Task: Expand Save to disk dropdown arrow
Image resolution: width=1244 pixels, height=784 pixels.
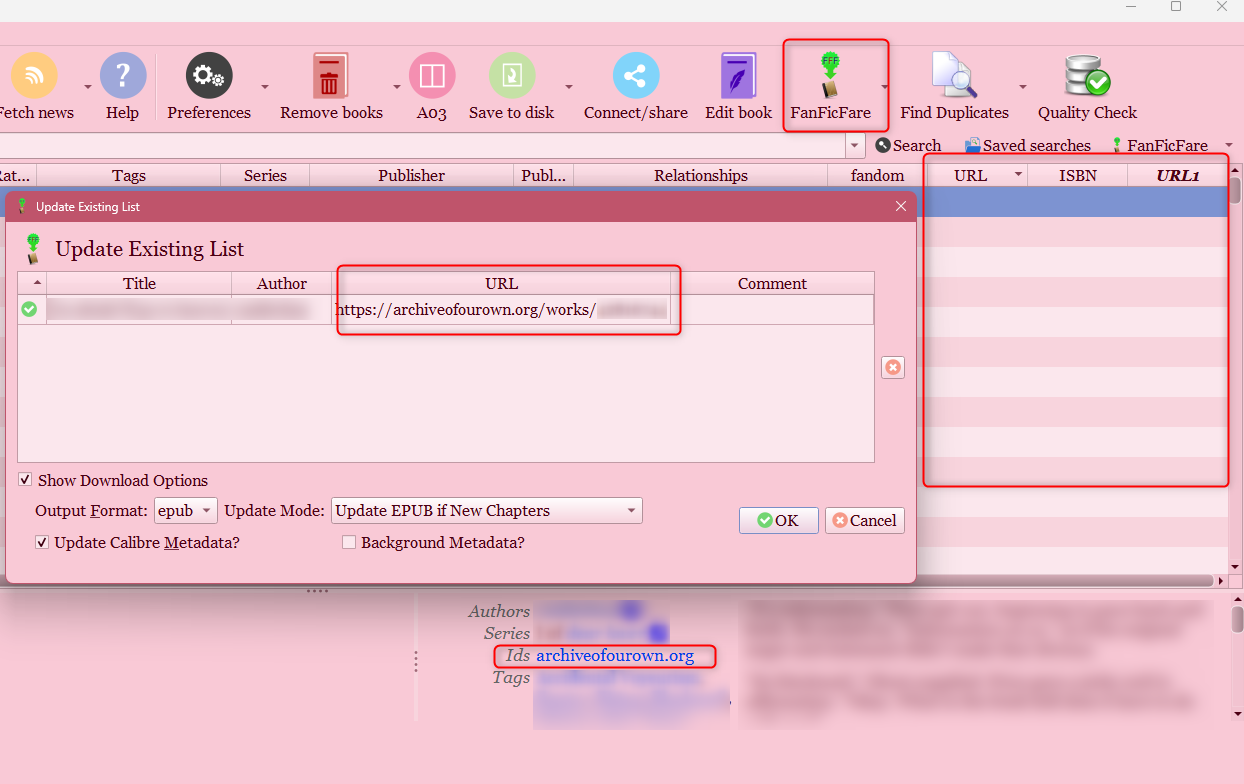Action: click(x=569, y=87)
